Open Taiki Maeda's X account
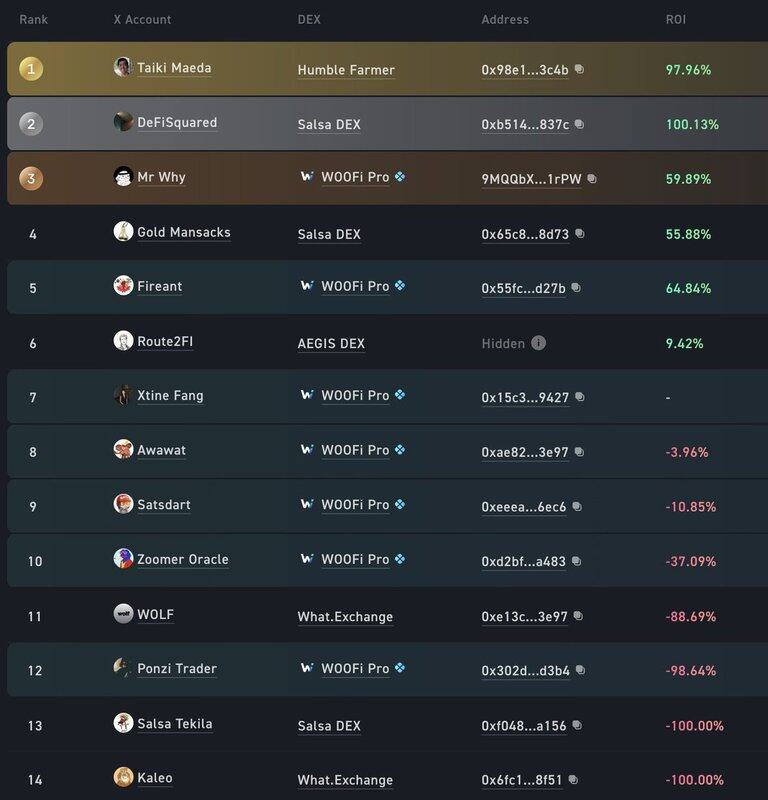 [174, 68]
